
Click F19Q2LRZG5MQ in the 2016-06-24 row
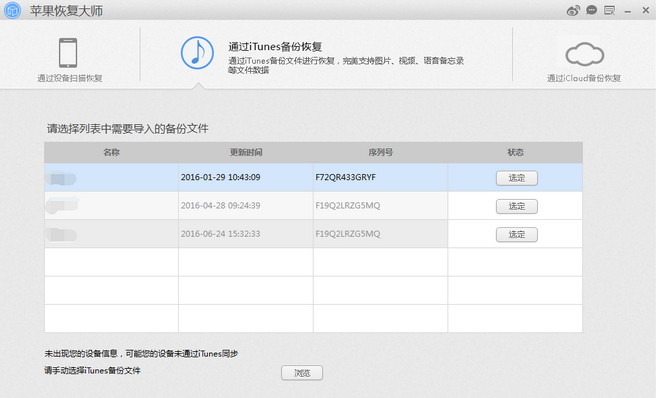tap(348, 234)
